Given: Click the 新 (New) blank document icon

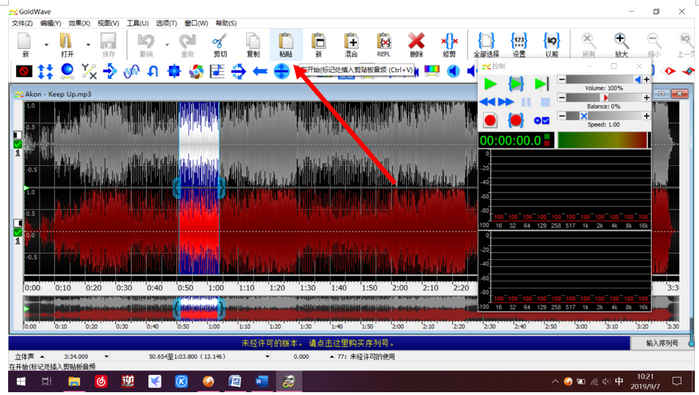Looking at the screenshot, I should (25, 41).
